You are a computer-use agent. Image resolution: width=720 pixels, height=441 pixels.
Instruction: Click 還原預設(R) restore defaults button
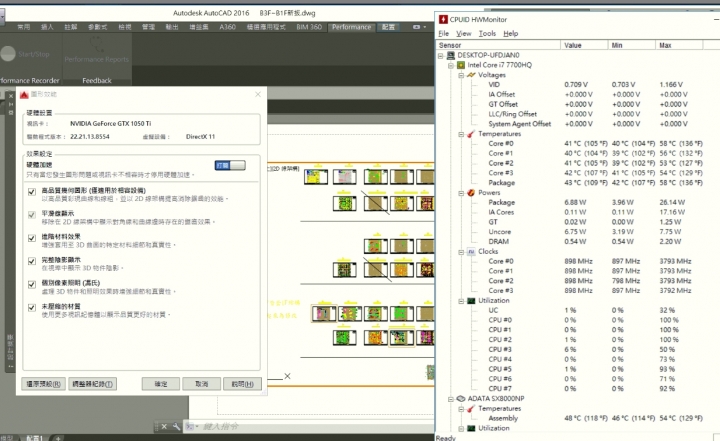click(x=43, y=384)
